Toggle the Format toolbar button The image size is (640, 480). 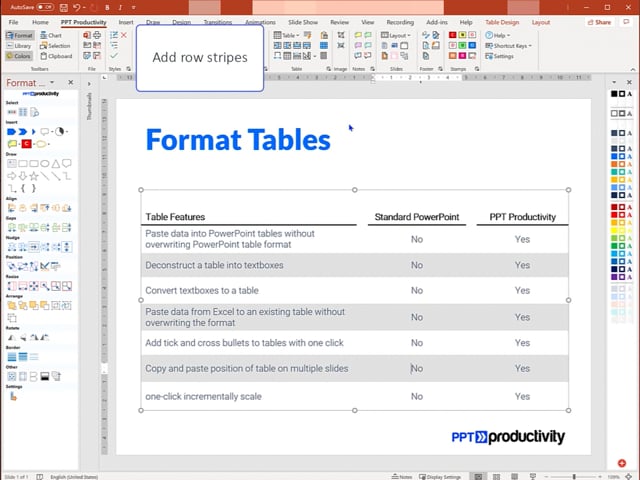[x=20, y=36]
